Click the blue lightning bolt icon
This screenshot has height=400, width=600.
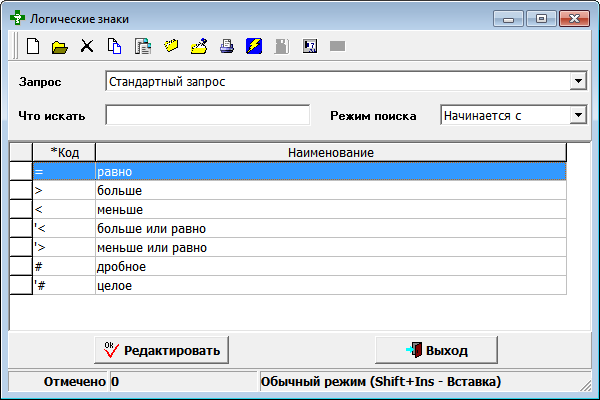click(254, 46)
